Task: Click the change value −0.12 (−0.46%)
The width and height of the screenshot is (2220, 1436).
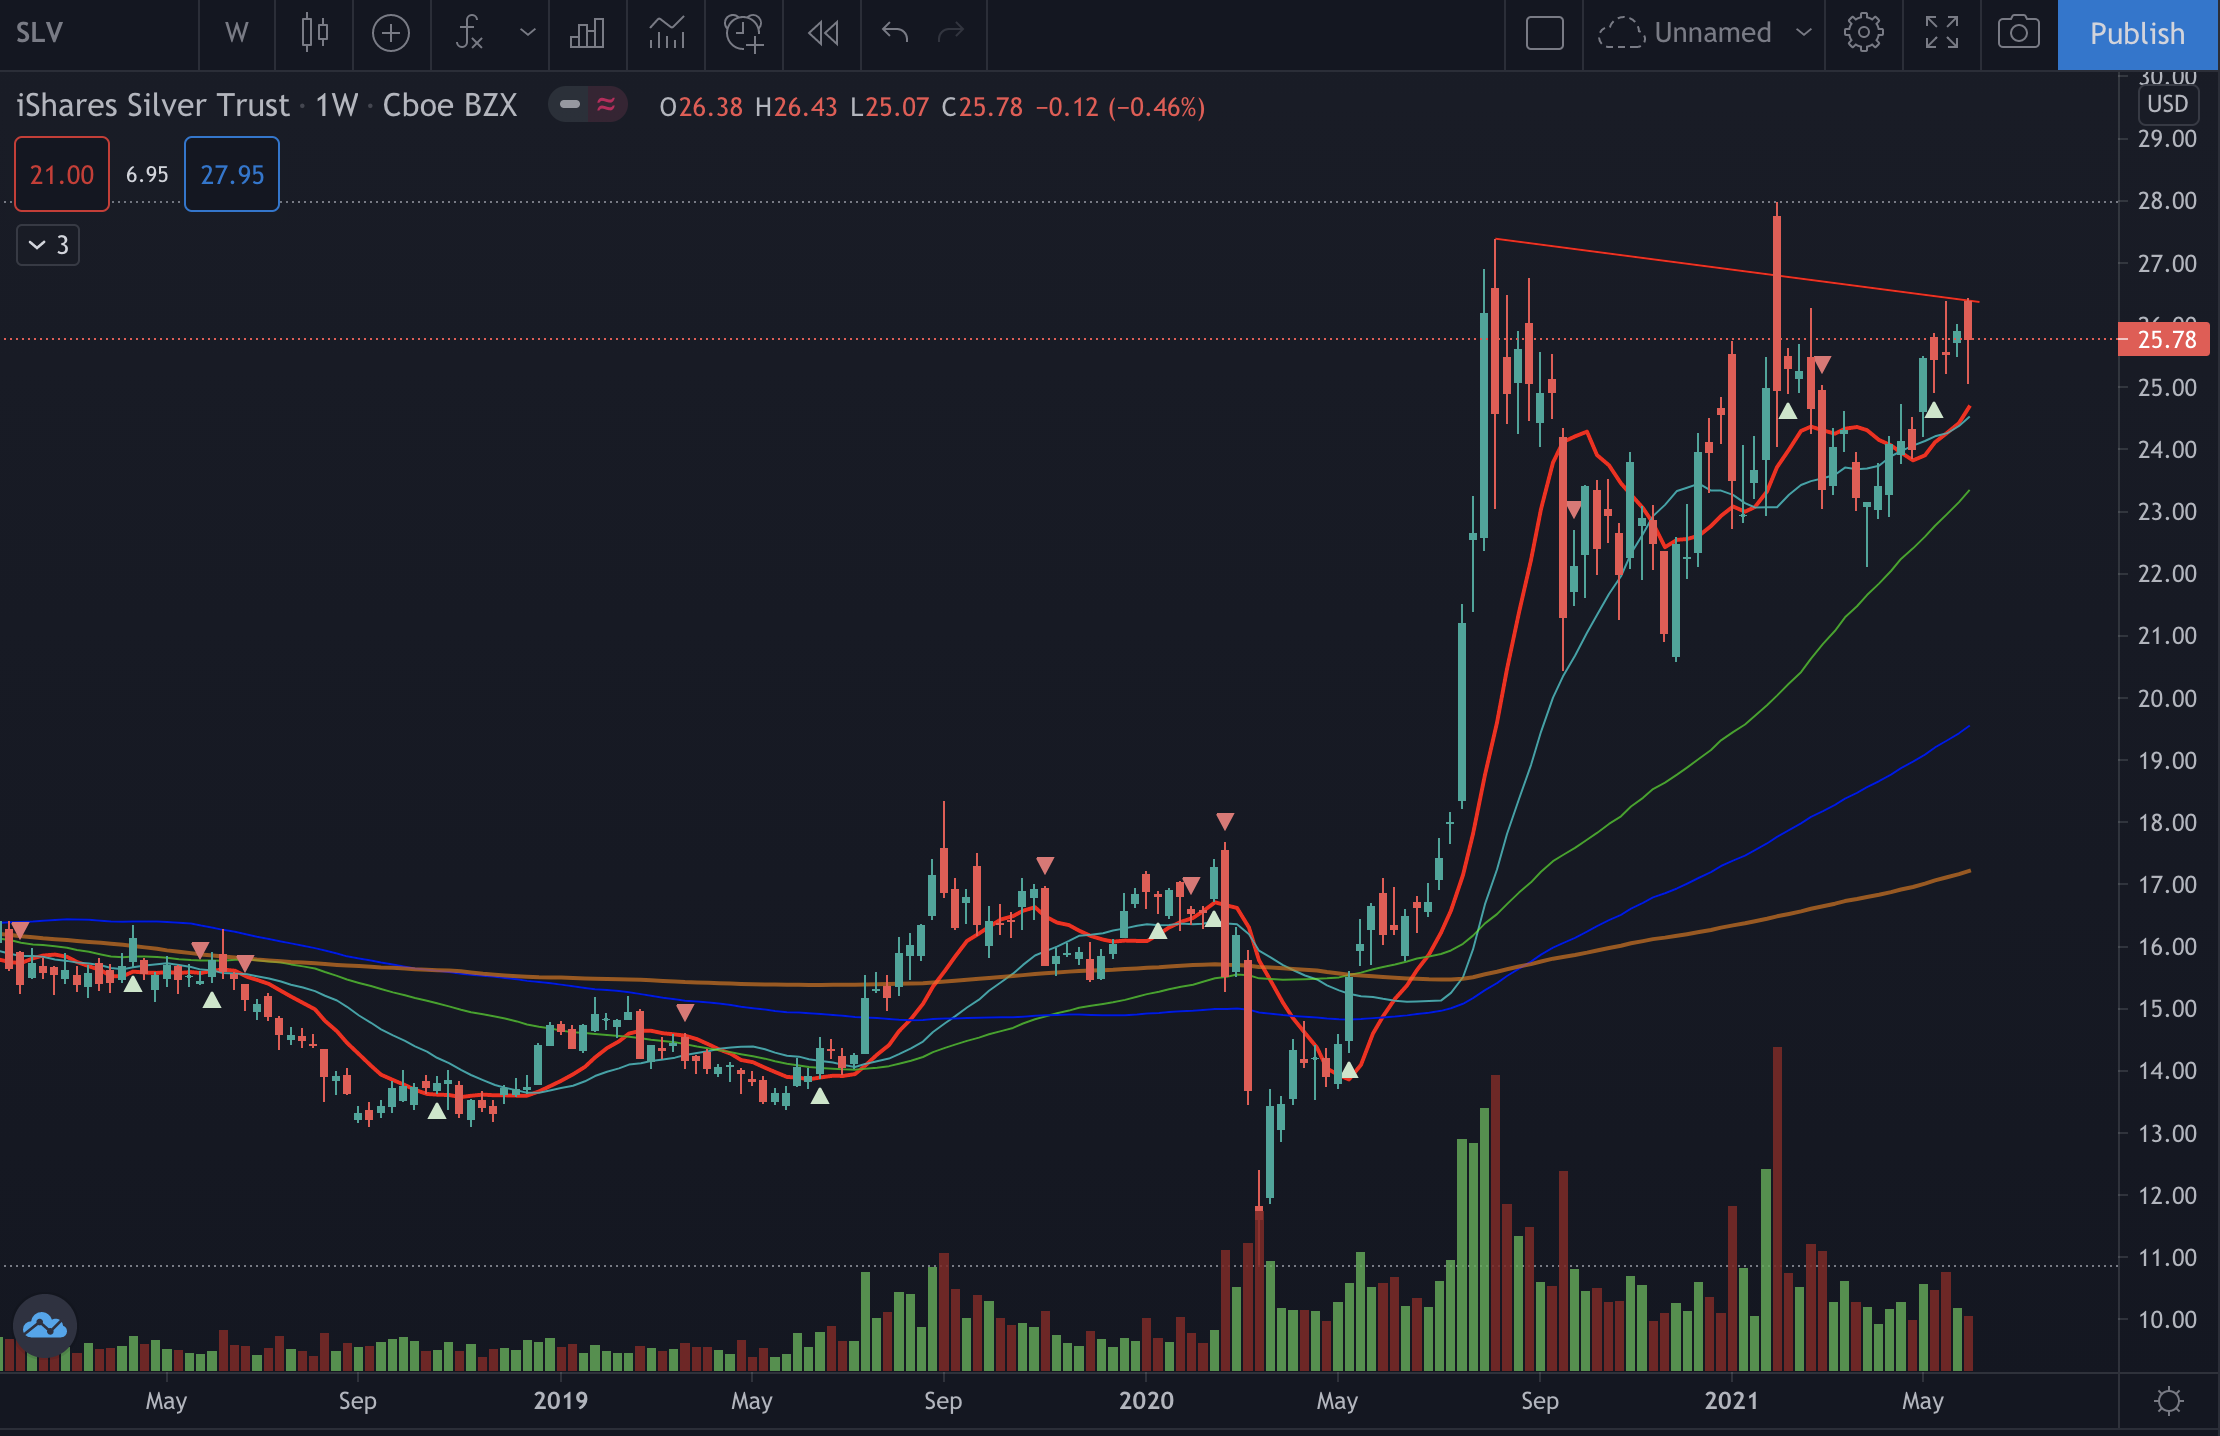Action: coord(1120,107)
